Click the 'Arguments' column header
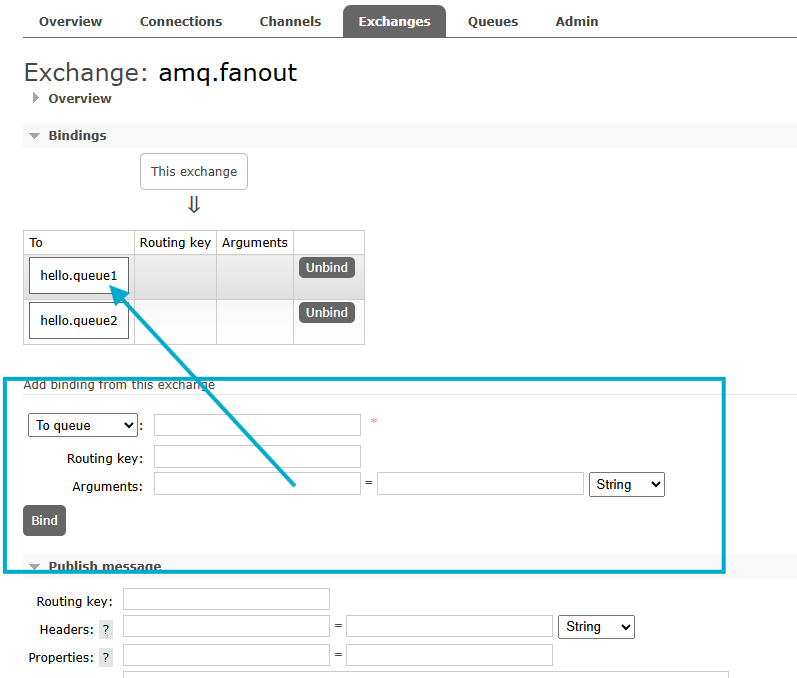Image resolution: width=797 pixels, height=678 pixels. [255, 242]
